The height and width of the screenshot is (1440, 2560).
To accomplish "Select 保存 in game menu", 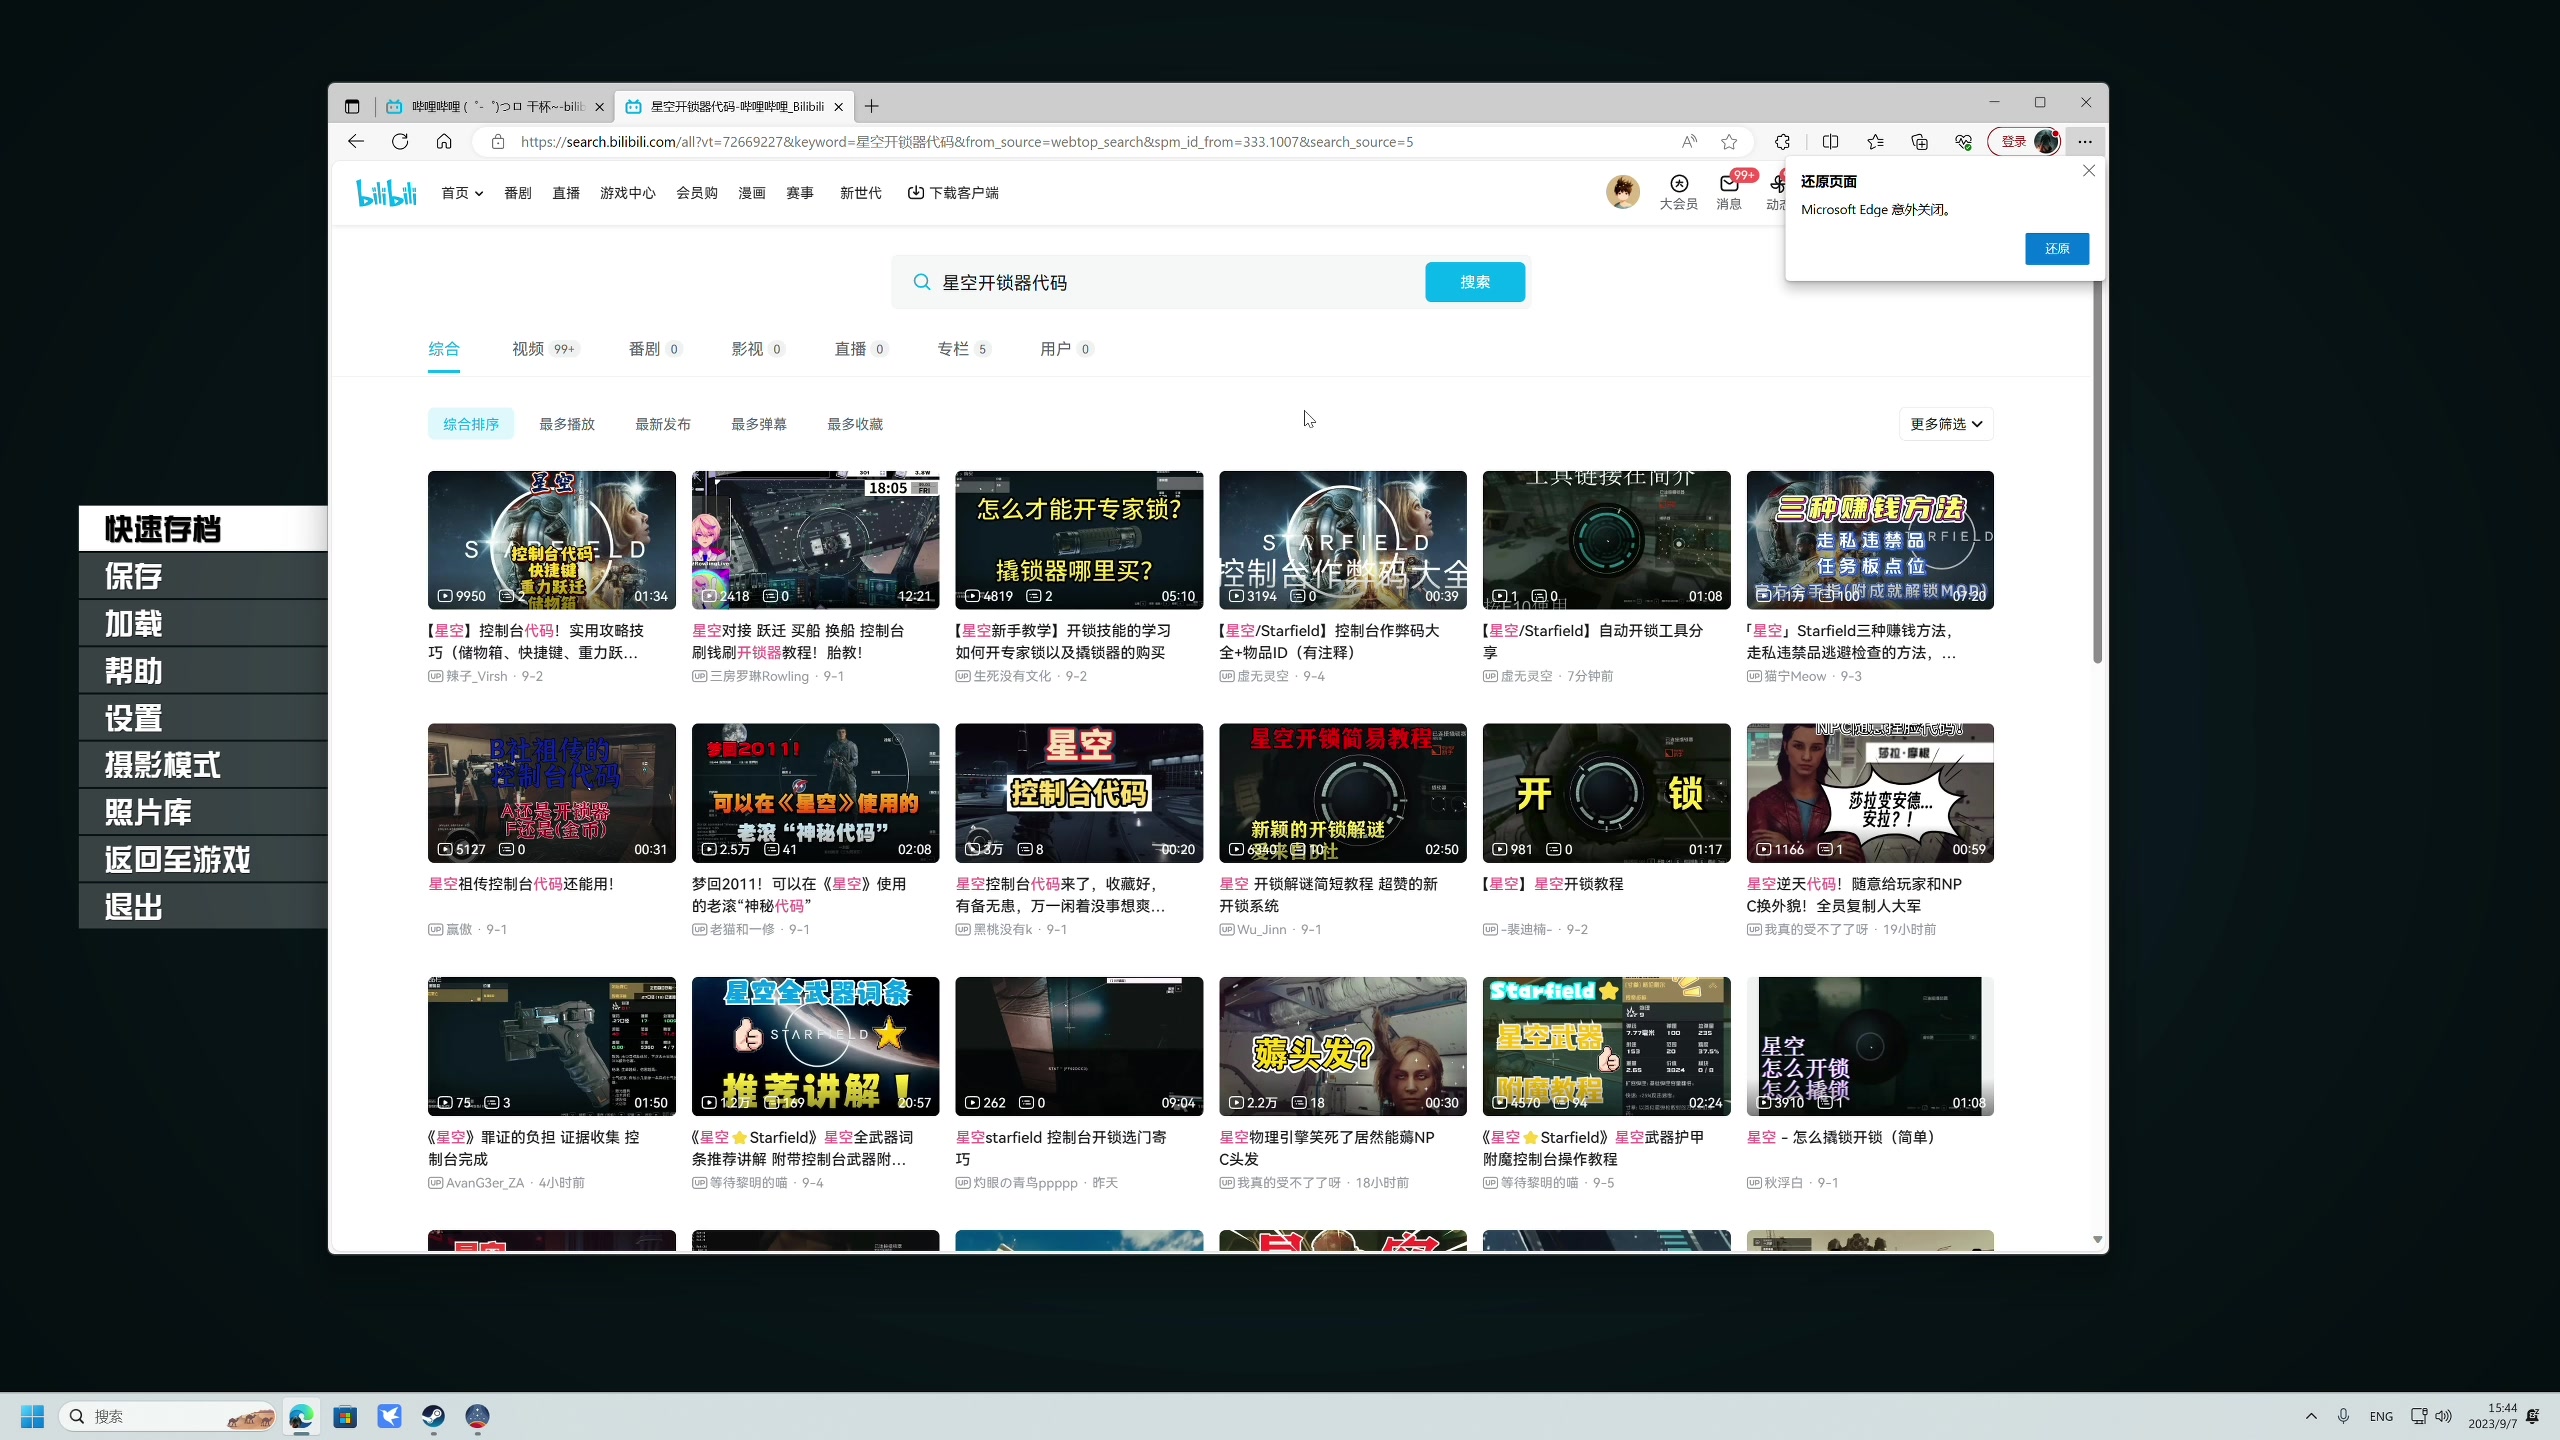I will tap(203, 576).
